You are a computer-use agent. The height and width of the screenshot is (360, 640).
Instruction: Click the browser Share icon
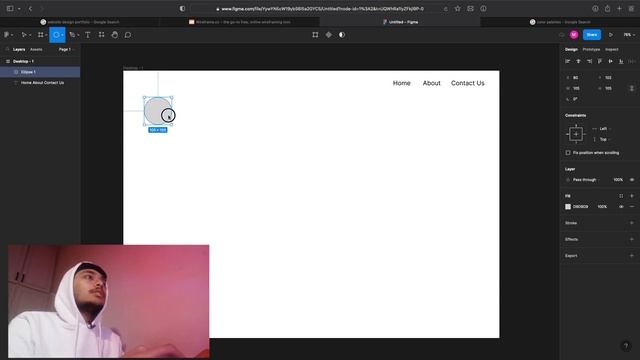point(607,9)
